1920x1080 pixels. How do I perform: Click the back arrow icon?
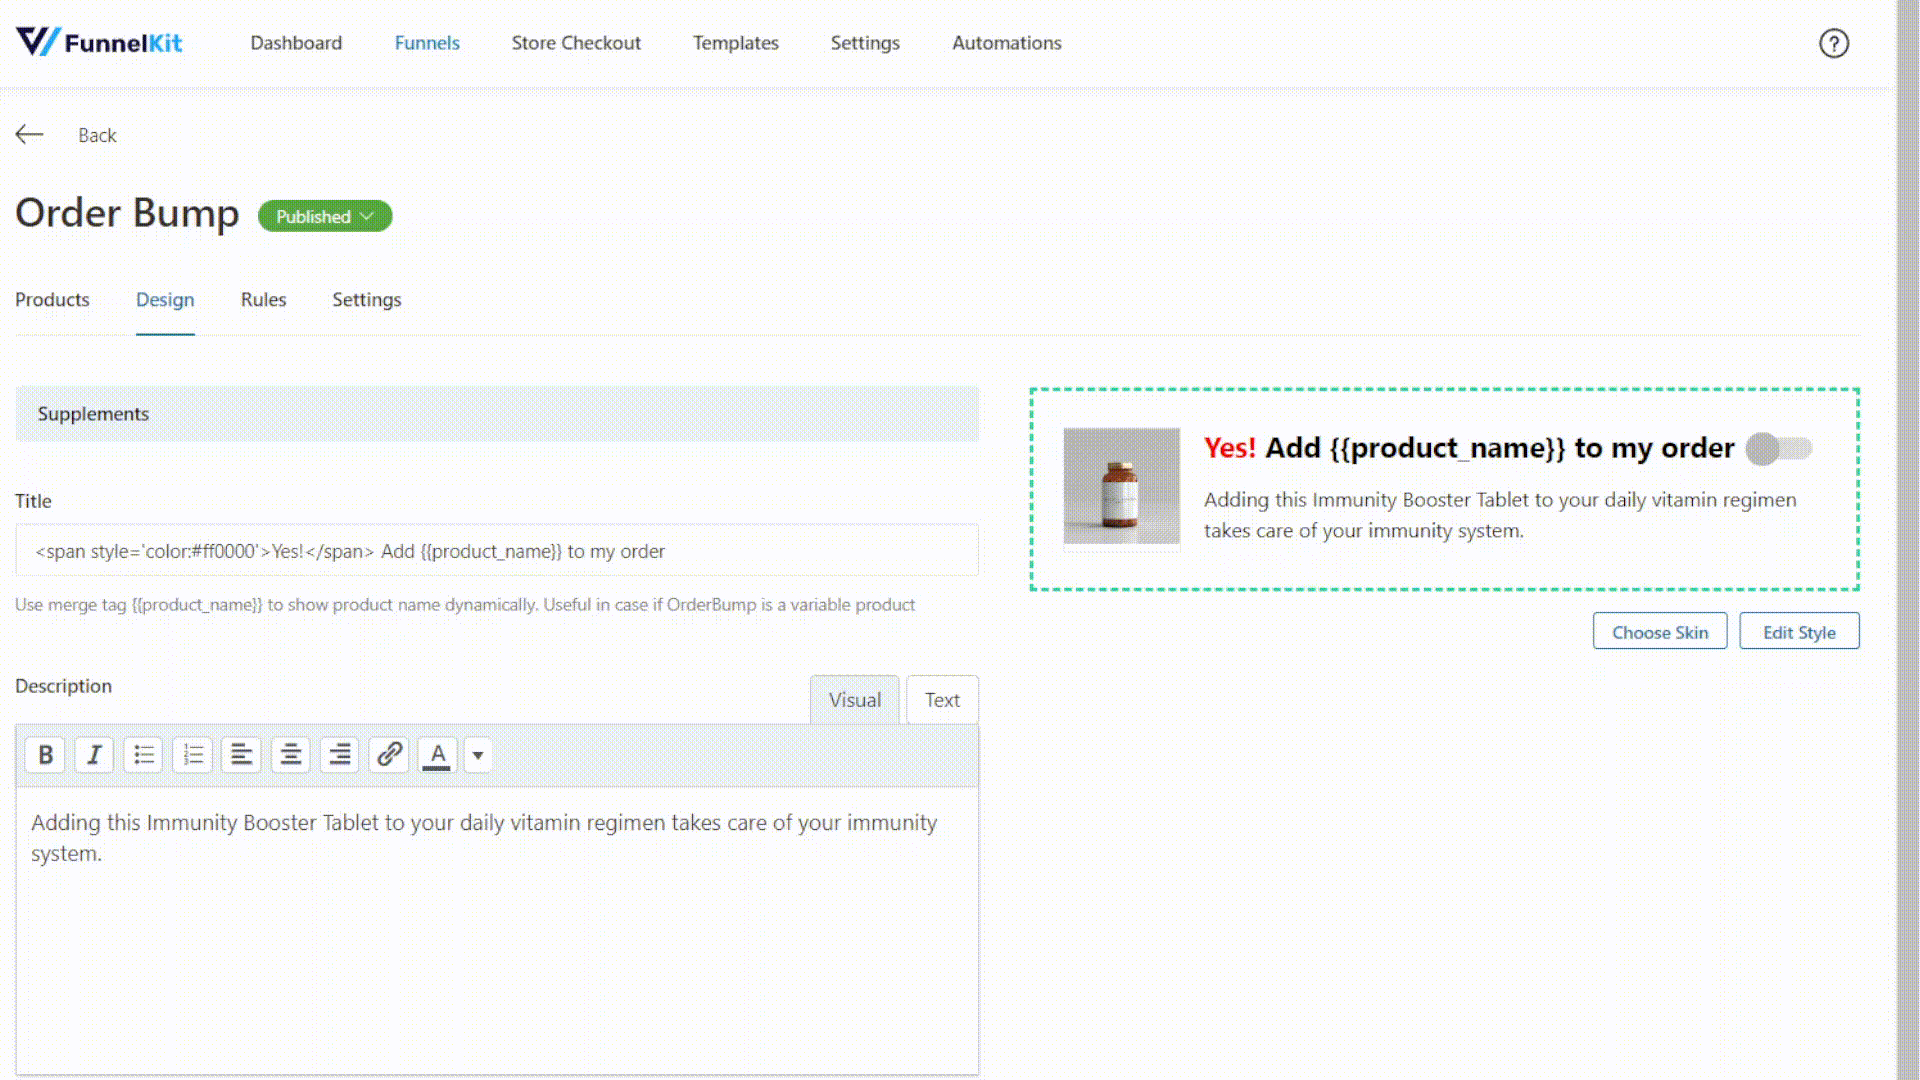coord(30,134)
